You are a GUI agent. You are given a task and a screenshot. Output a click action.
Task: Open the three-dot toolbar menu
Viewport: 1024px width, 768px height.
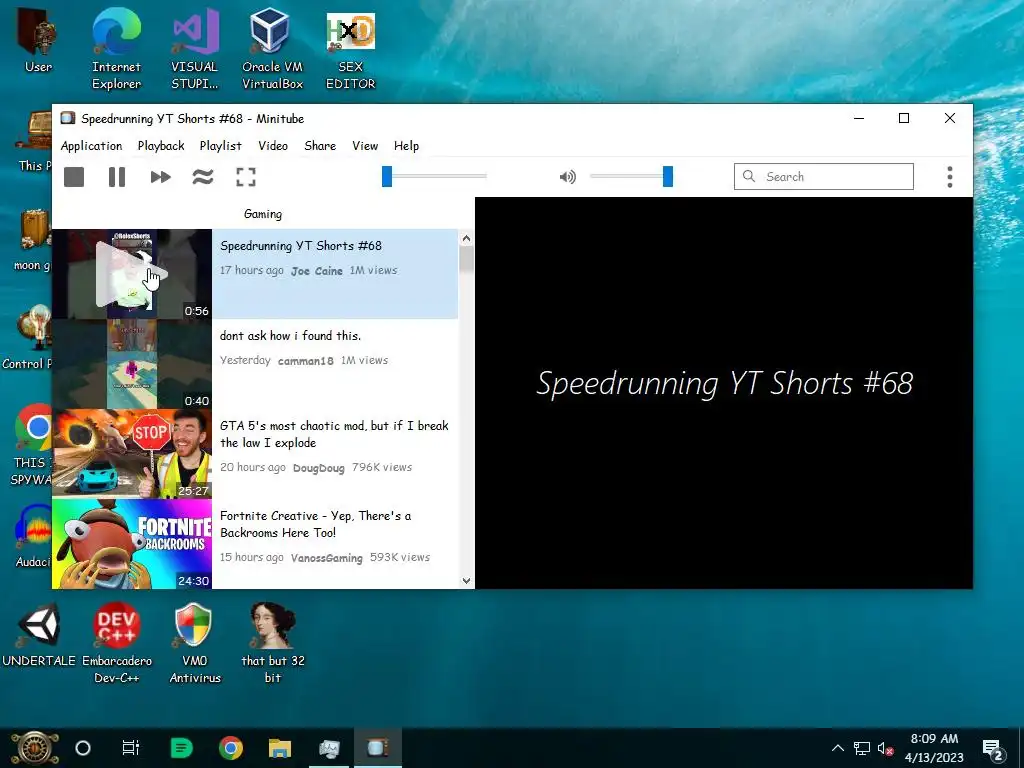[950, 177]
